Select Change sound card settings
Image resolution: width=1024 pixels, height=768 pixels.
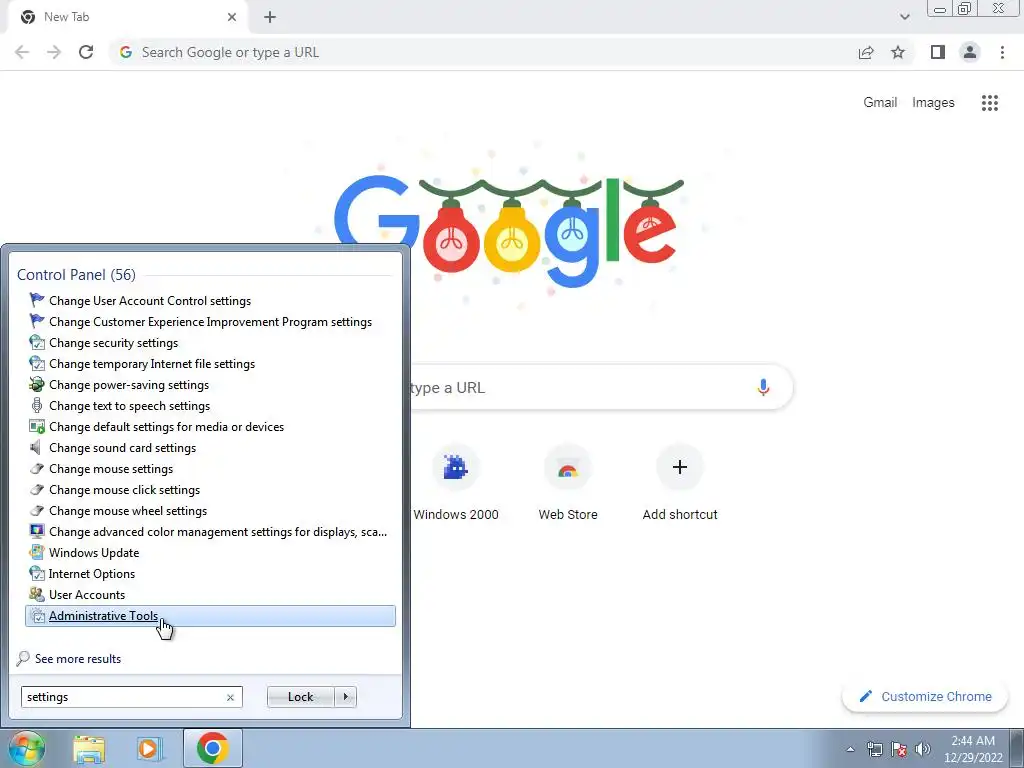(210, 448)
